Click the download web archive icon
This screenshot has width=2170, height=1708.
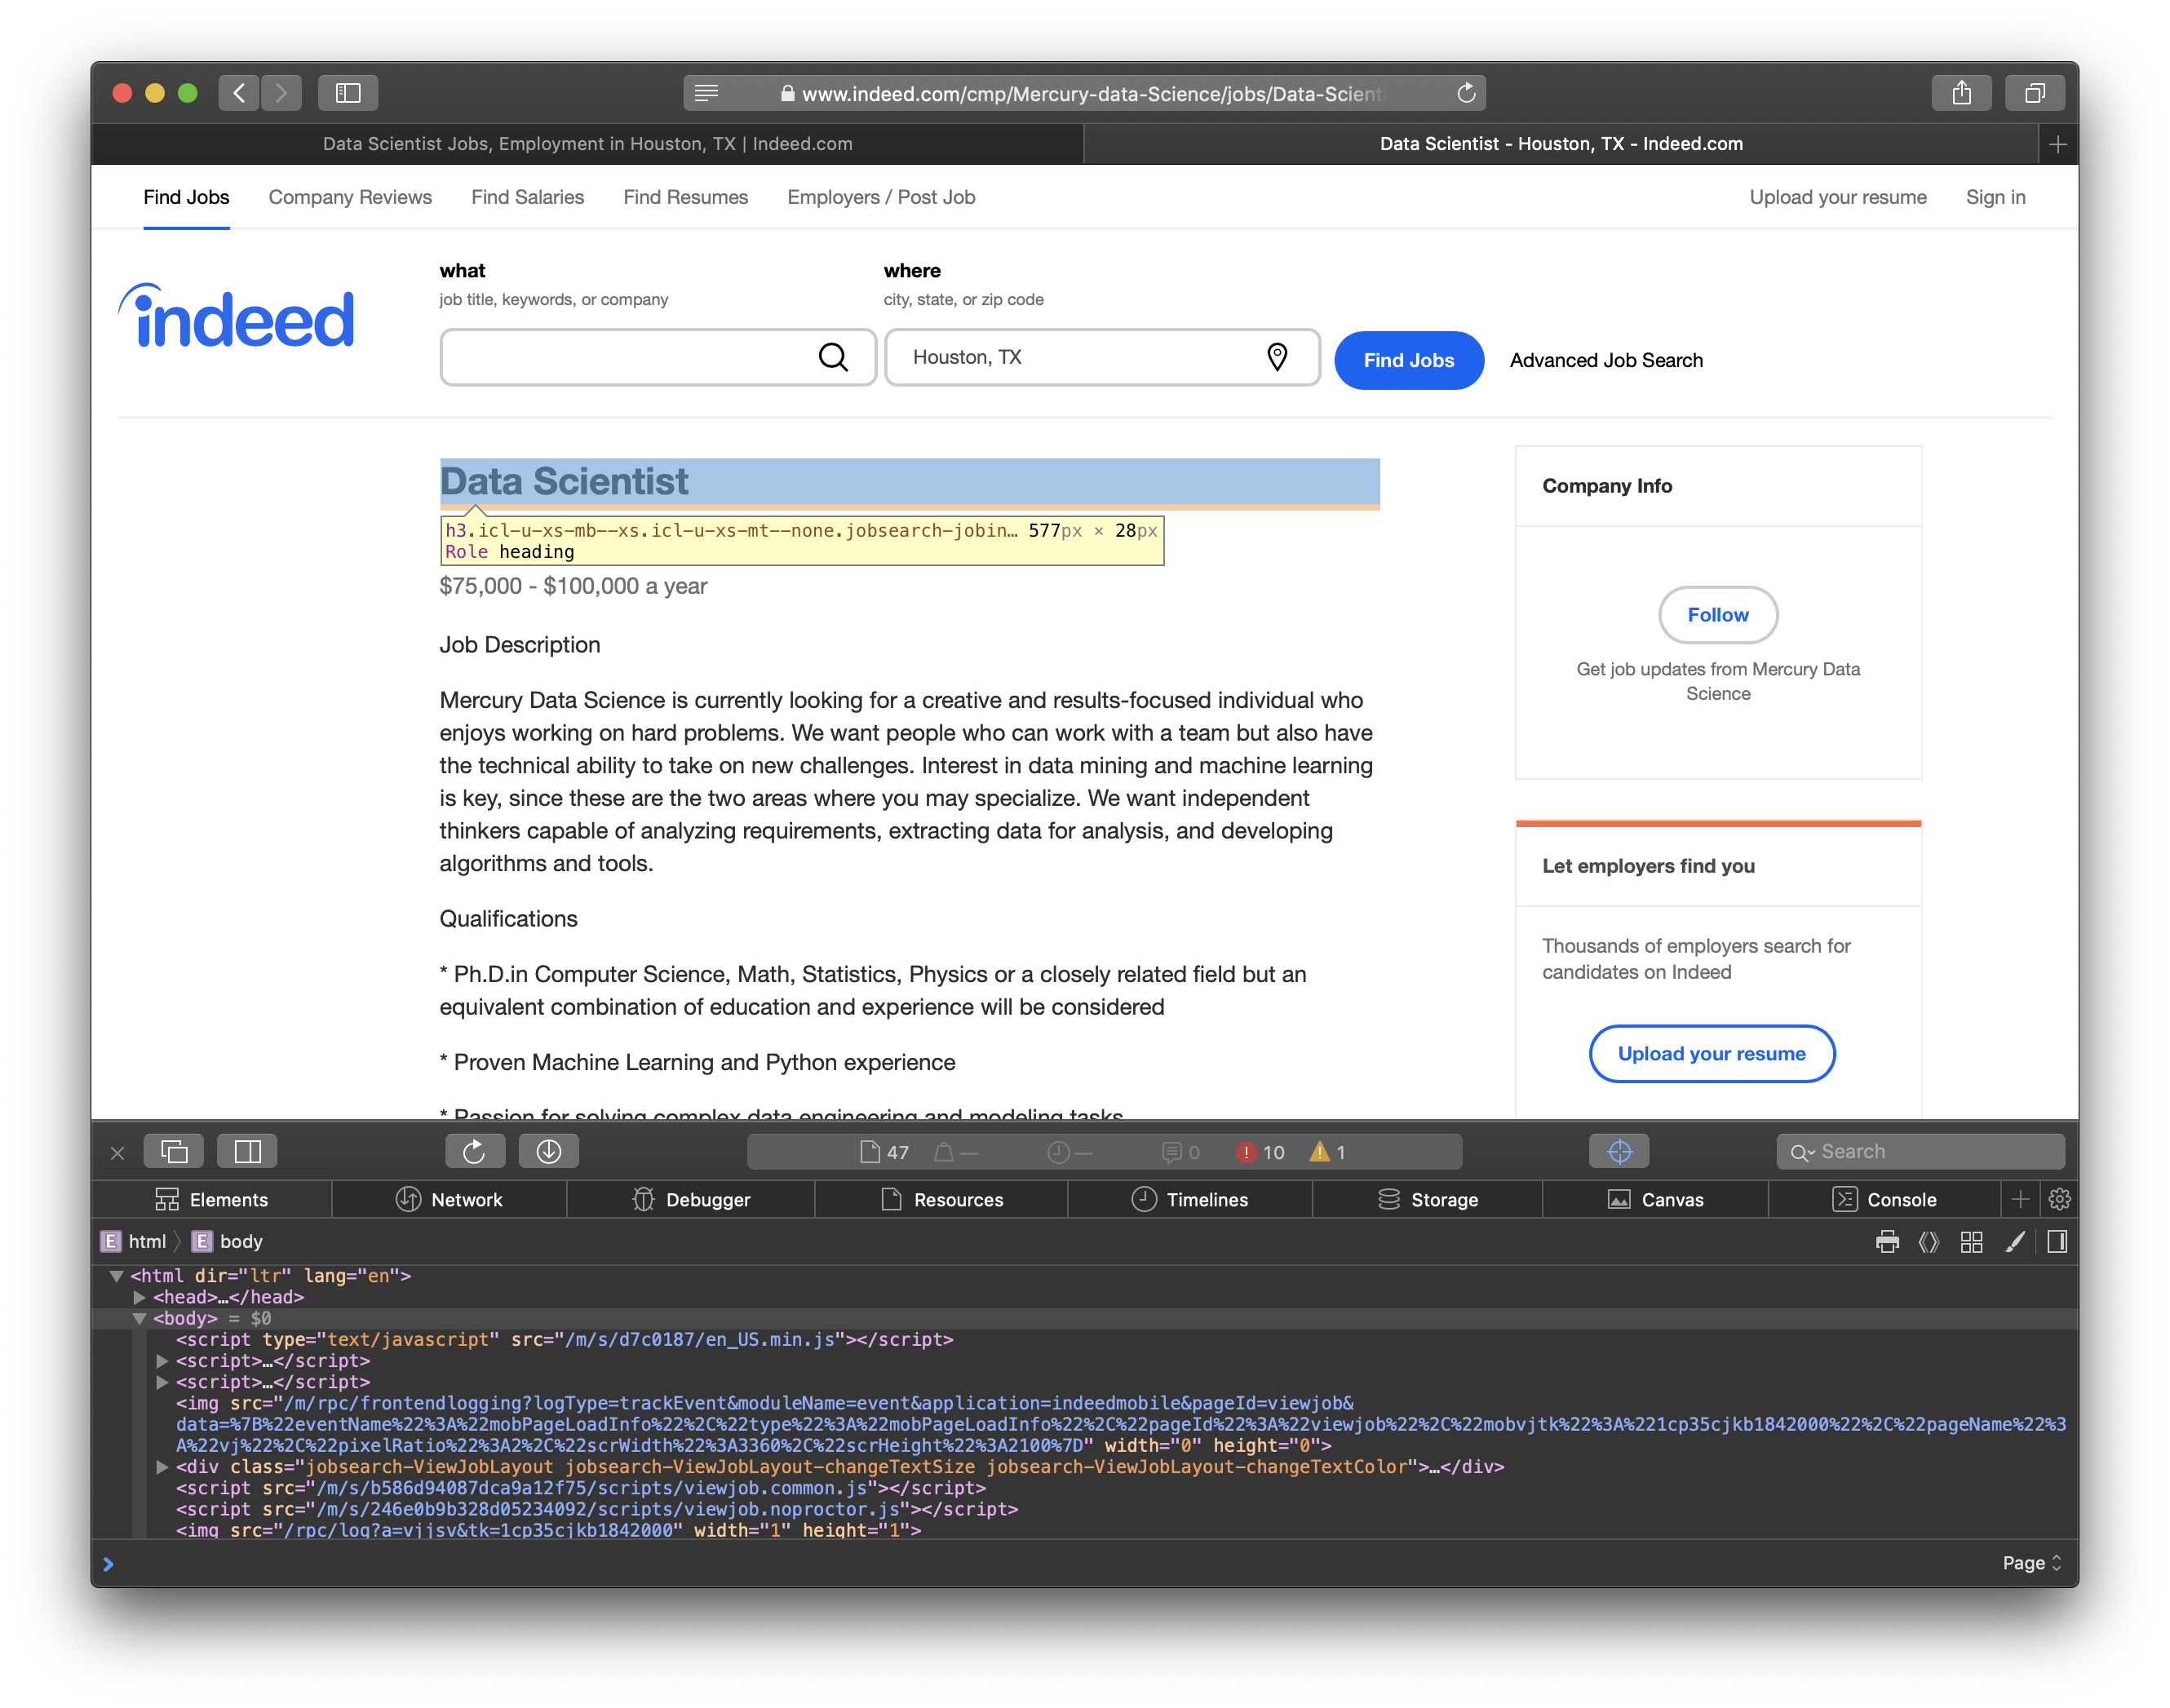tap(548, 1151)
